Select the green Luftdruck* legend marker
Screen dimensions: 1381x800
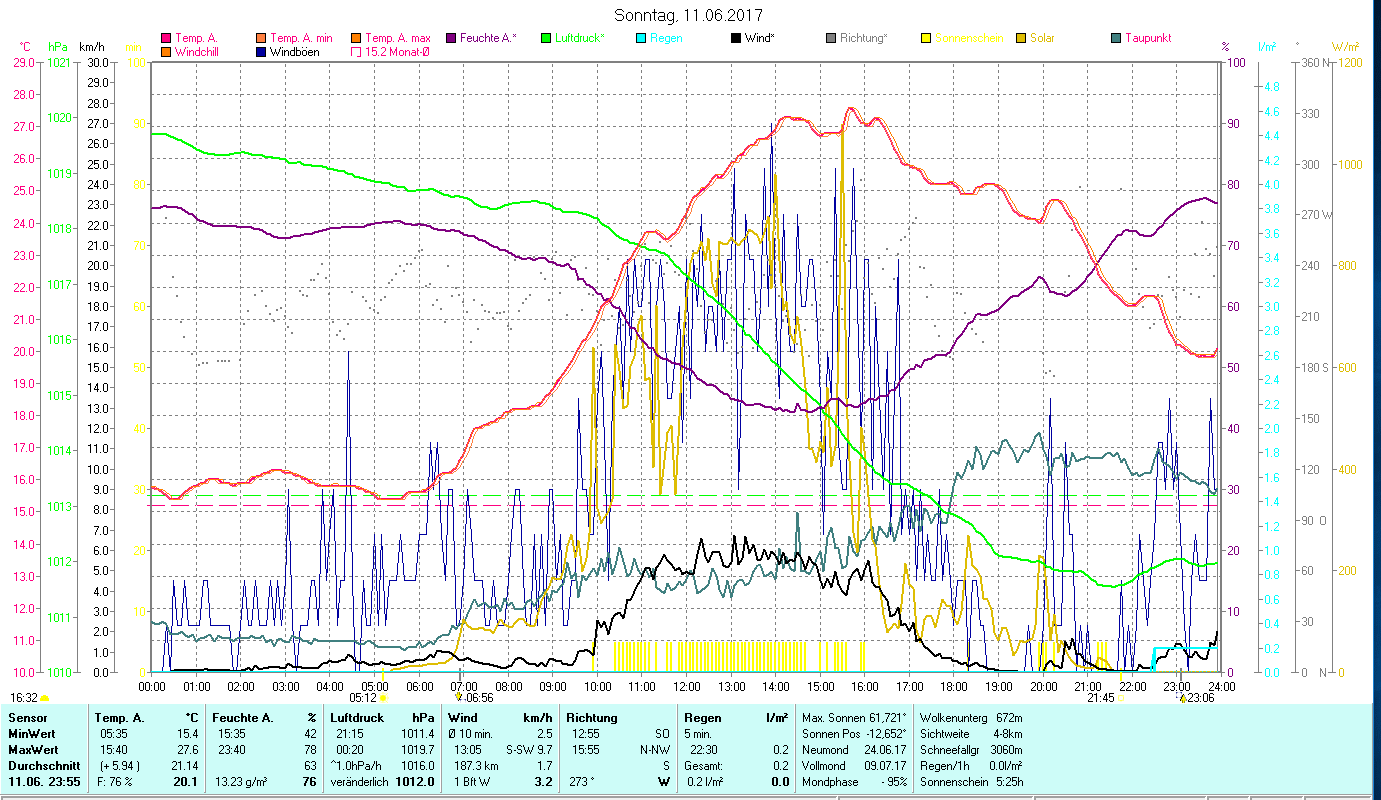546,38
